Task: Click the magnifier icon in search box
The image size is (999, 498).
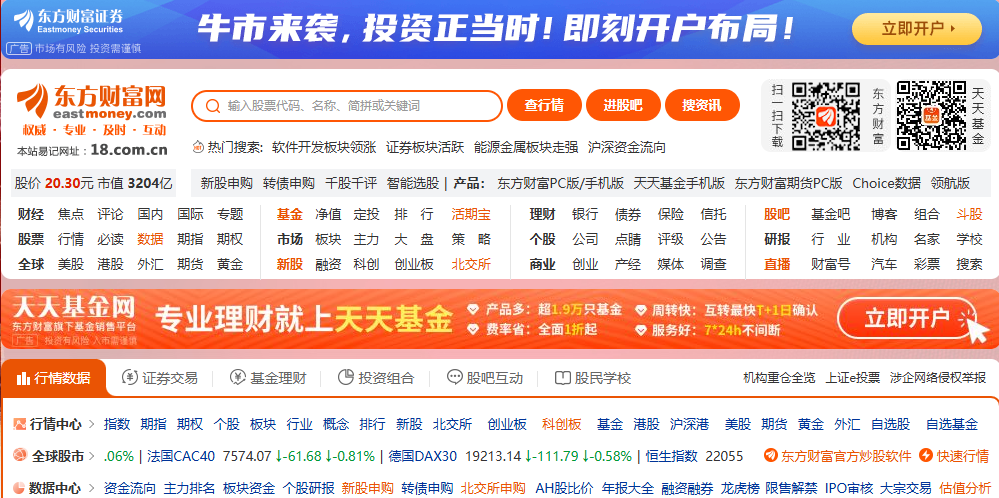Action: [213, 106]
